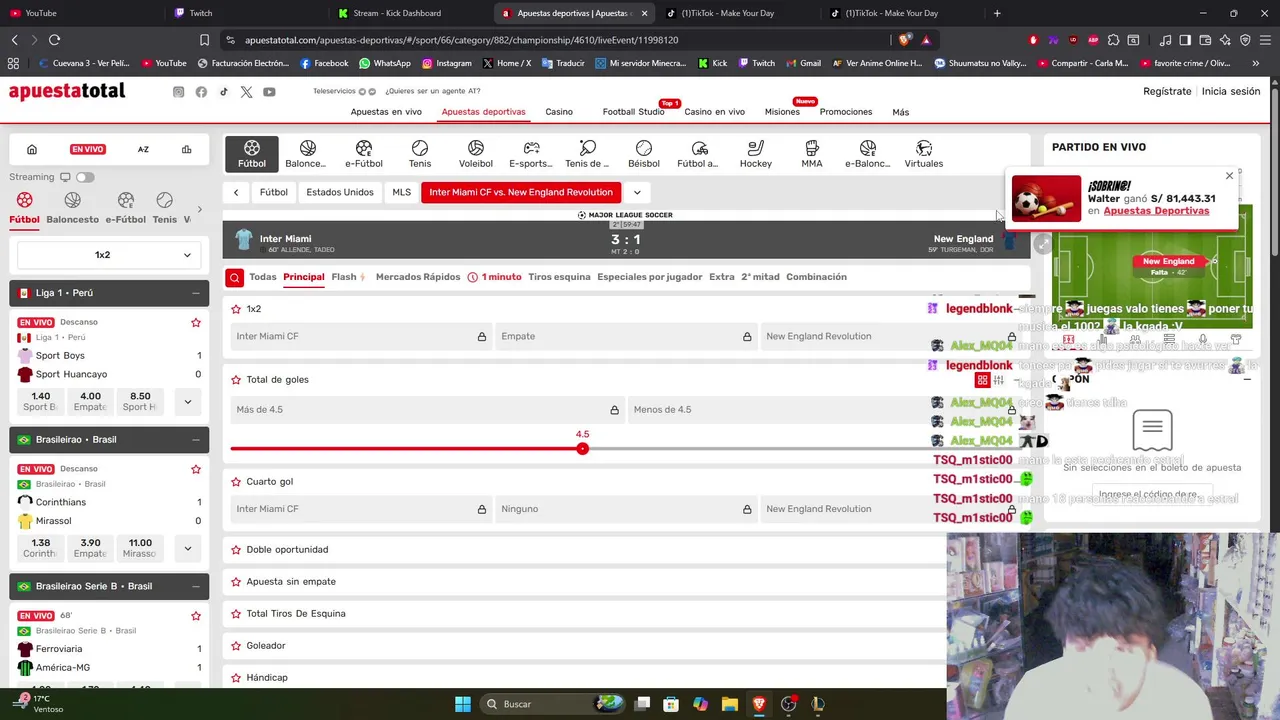Image resolution: width=1280 pixels, height=720 pixels.
Task: Open the Football Studio menu item
Action: pos(633,112)
